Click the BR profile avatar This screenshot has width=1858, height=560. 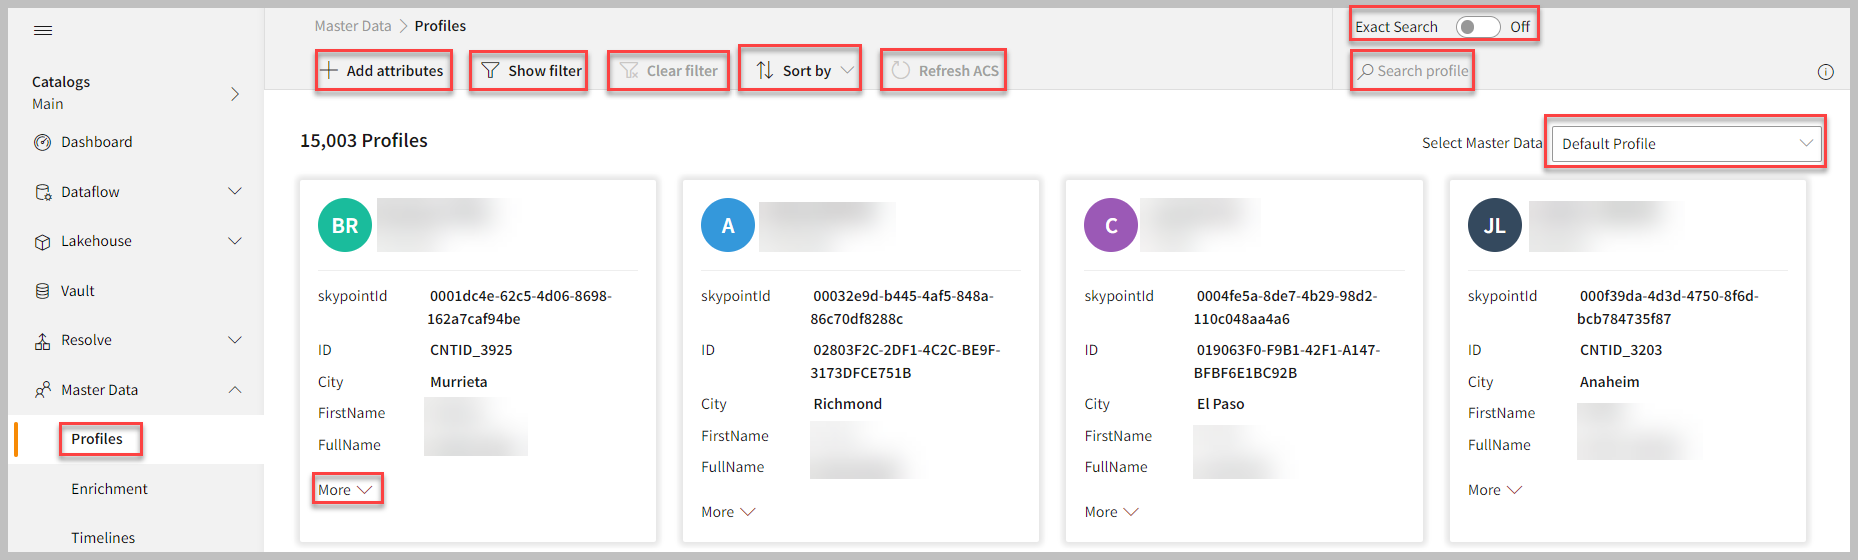pyautogui.click(x=345, y=225)
